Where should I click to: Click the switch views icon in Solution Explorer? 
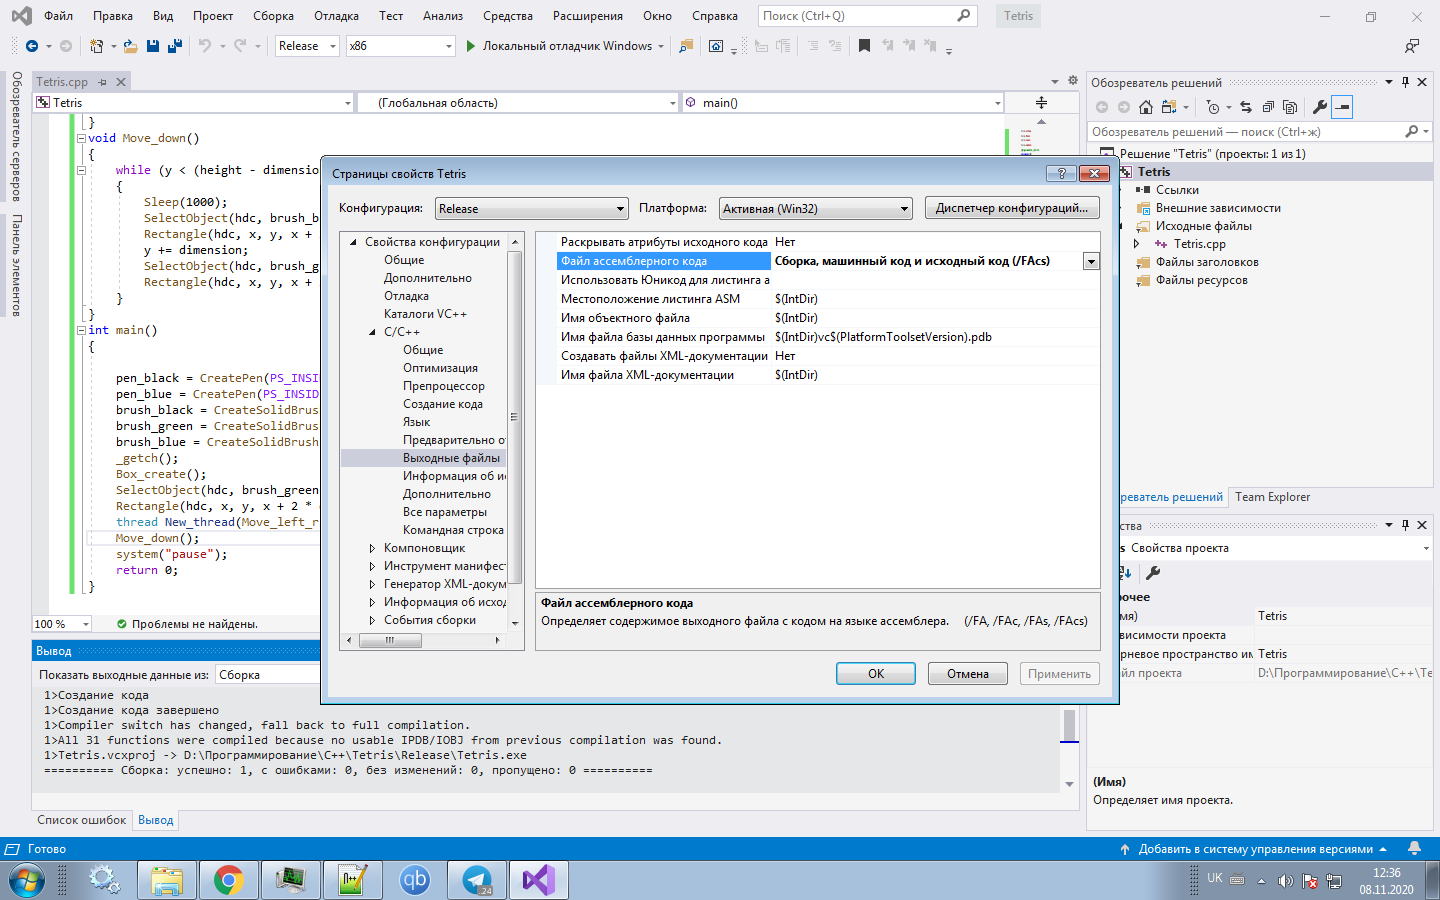click(1168, 107)
